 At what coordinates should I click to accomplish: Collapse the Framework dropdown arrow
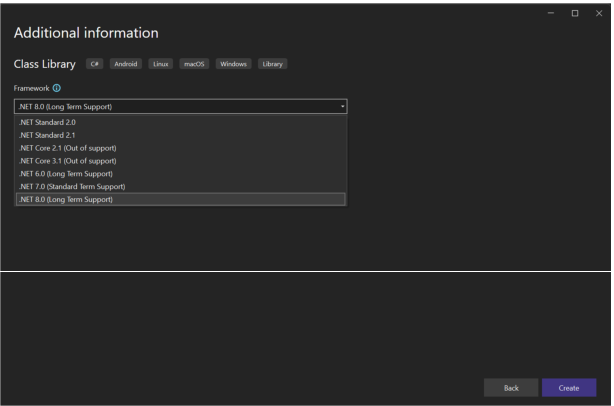coord(342,106)
